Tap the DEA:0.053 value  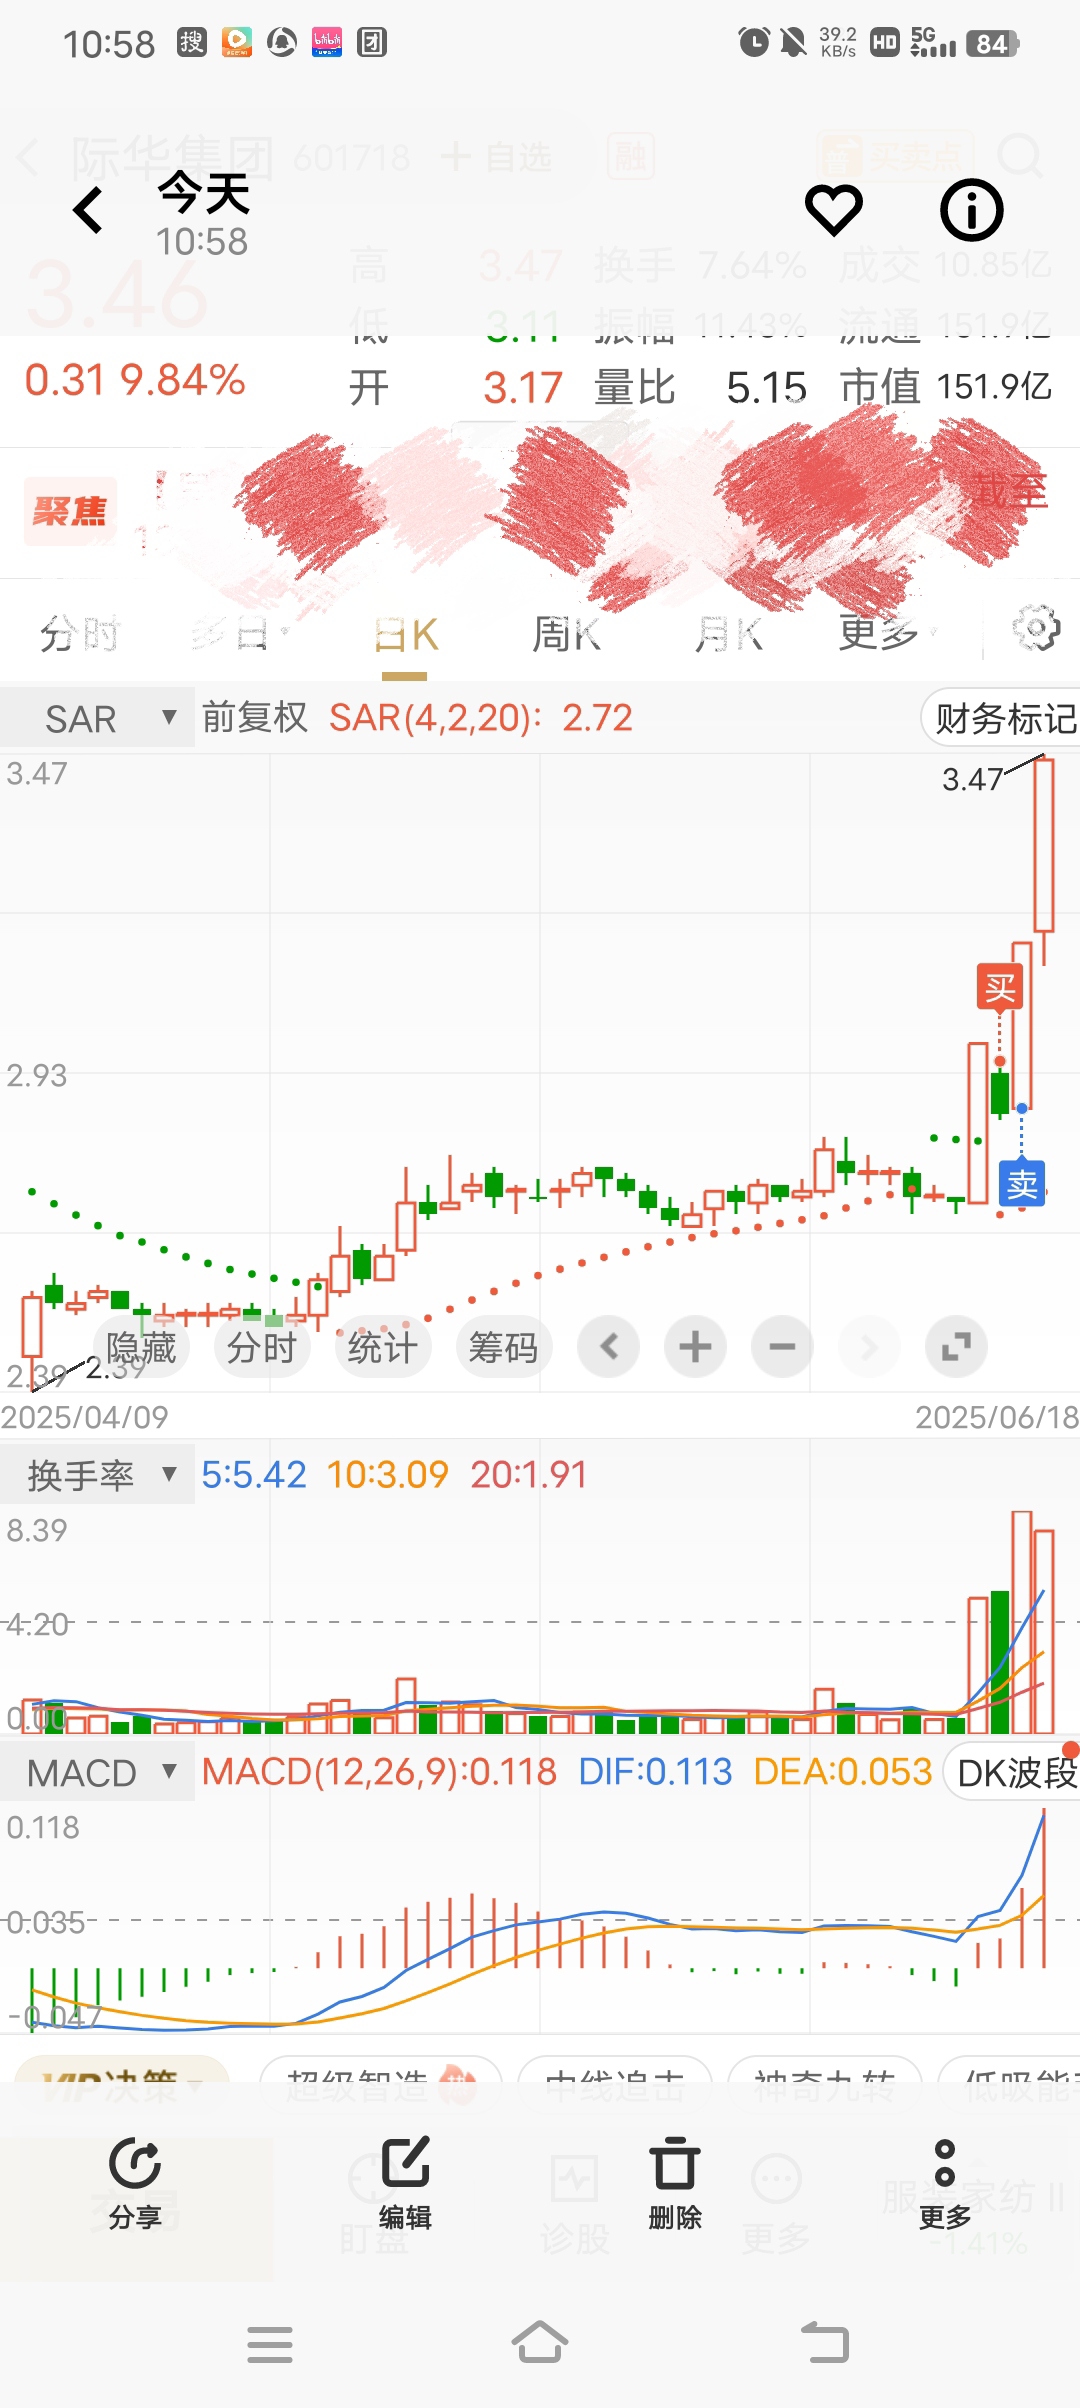pyautogui.click(x=843, y=1772)
